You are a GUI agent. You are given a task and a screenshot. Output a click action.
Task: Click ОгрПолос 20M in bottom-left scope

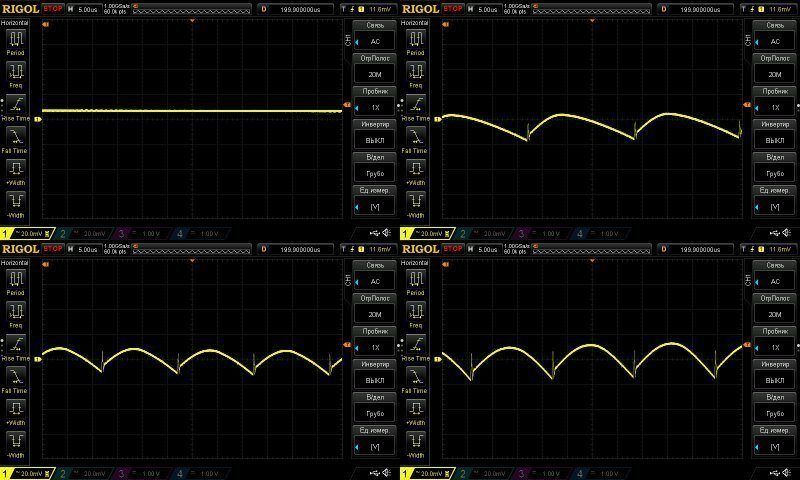375,309
